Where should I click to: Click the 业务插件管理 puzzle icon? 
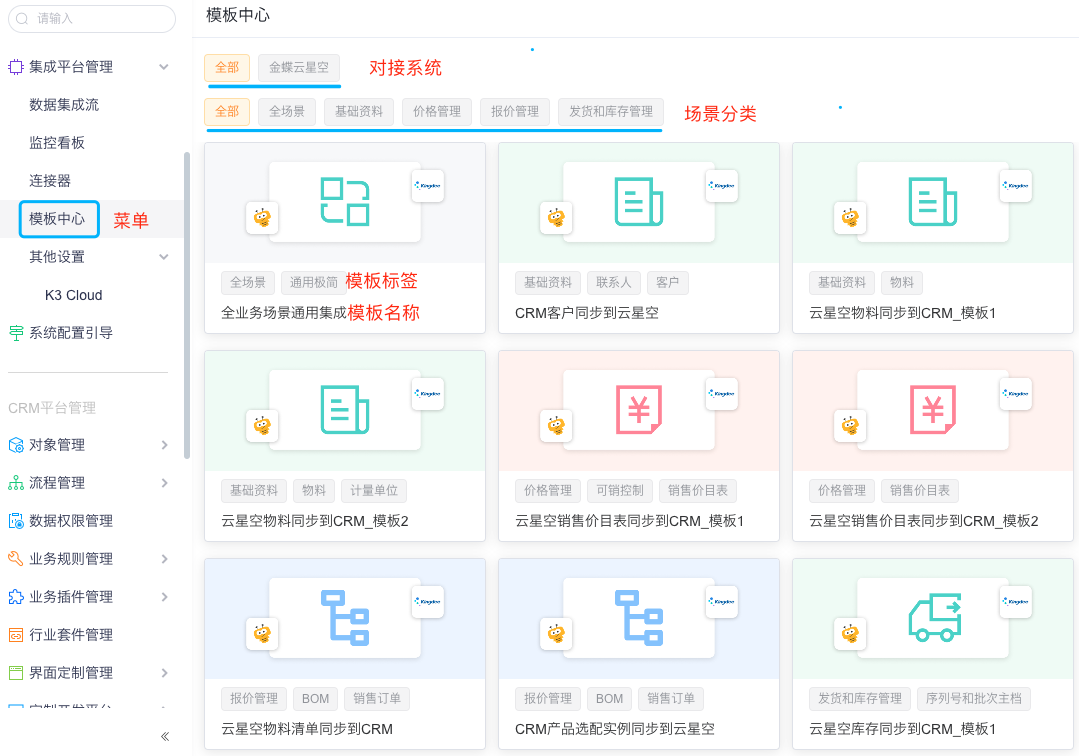pyautogui.click(x=16, y=597)
